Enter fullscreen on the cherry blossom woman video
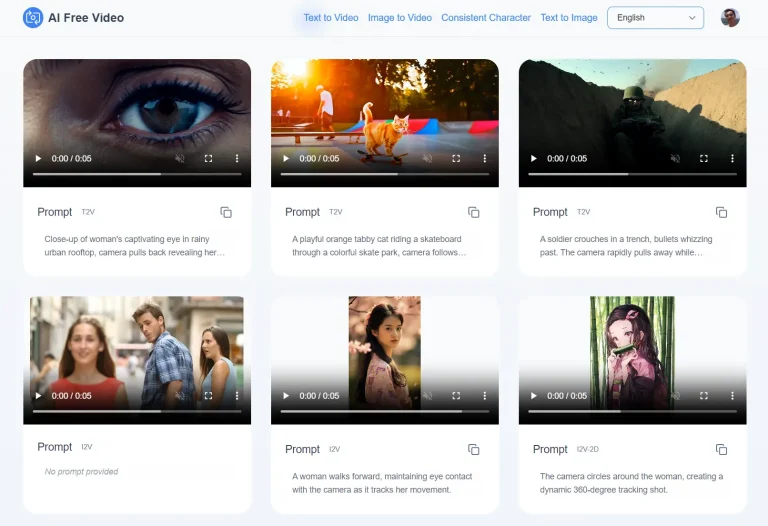Screen dimensions: 768x526 (x=456, y=395)
